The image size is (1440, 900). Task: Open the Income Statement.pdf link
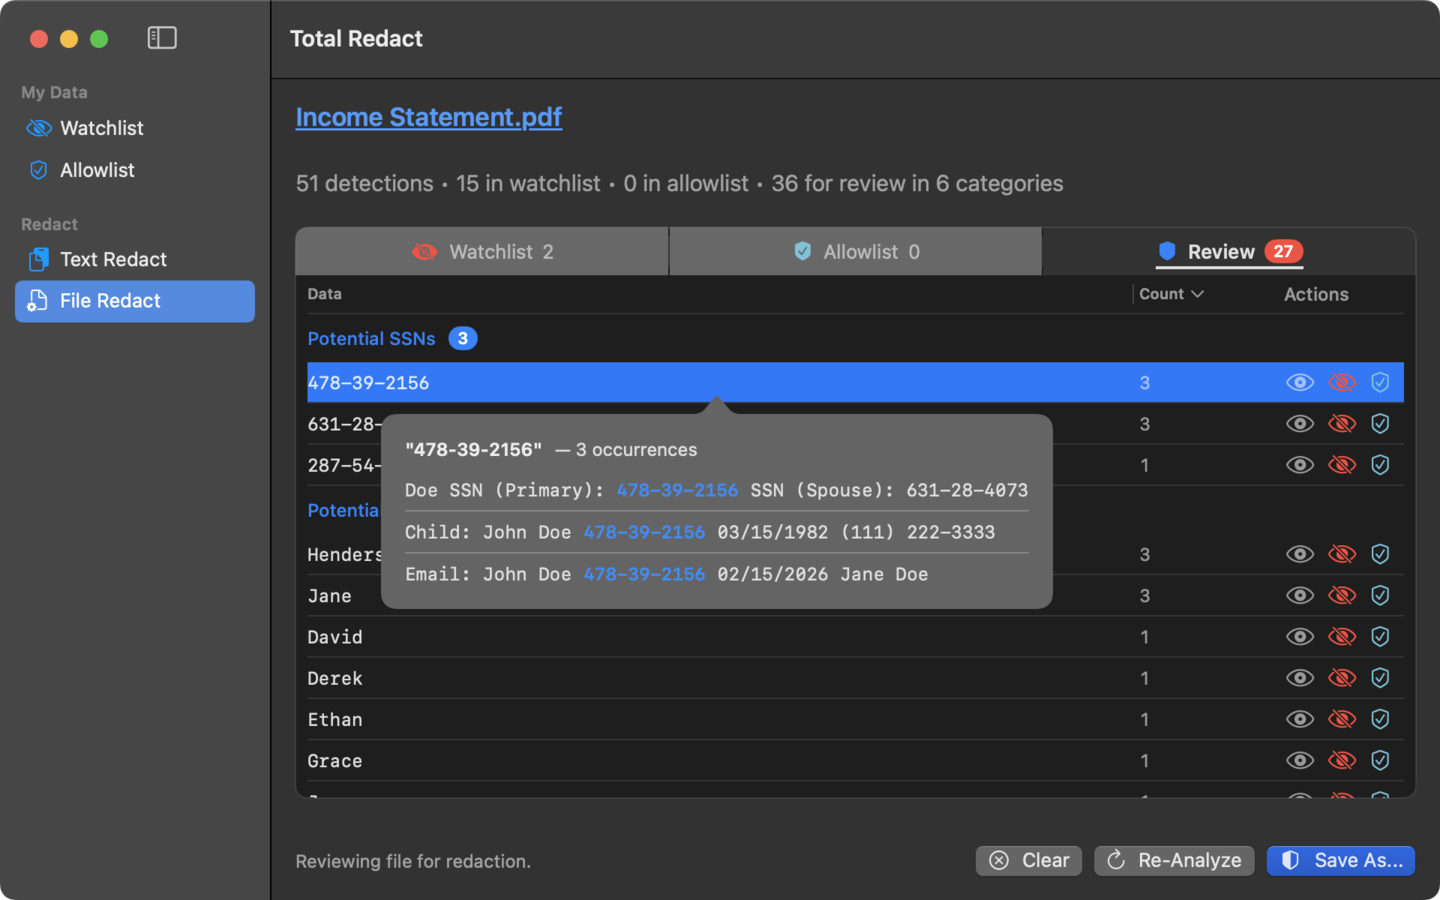[429, 117]
